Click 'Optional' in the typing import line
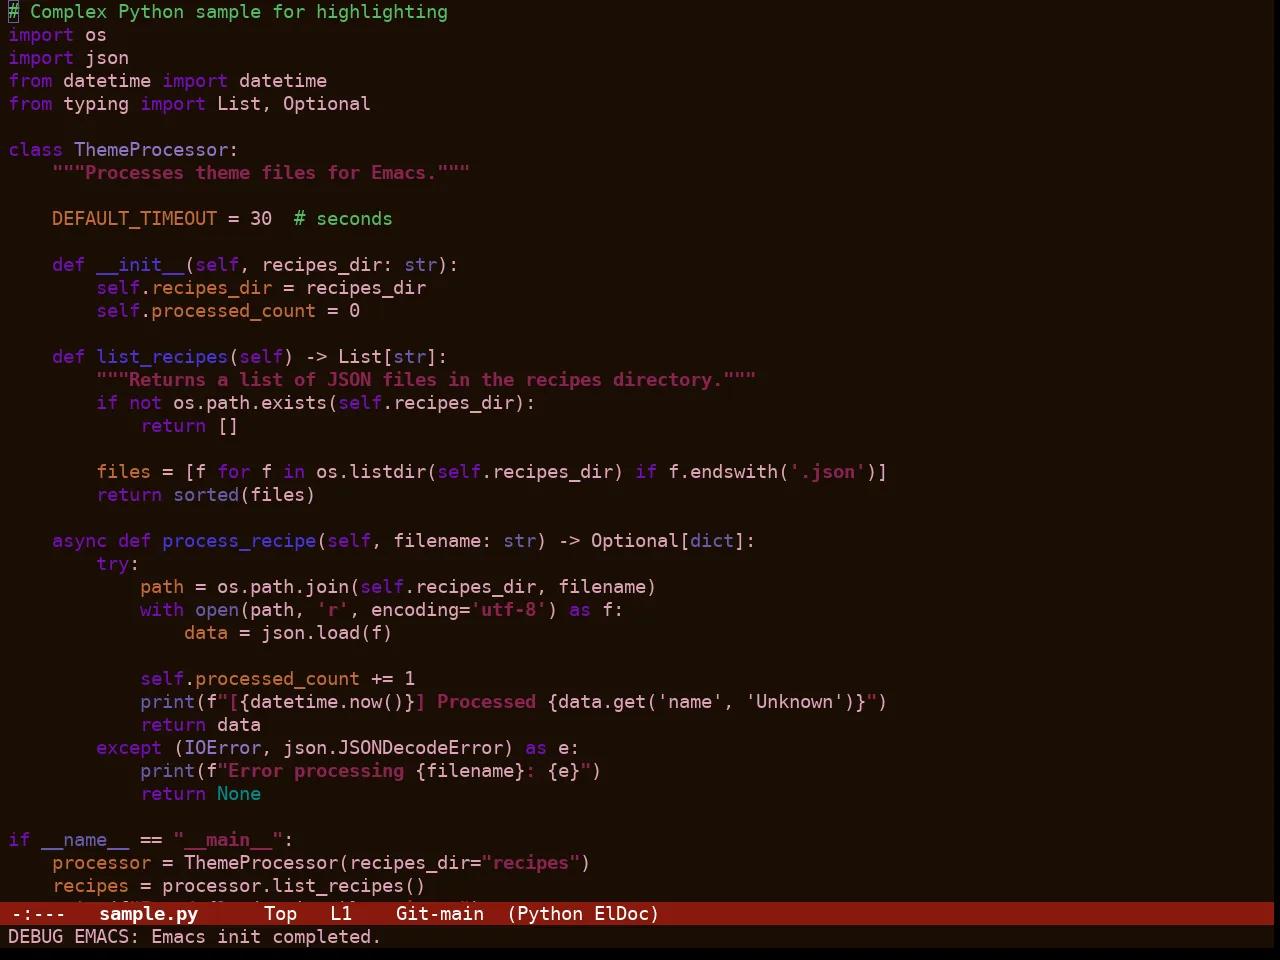The height and width of the screenshot is (960, 1280). click(x=326, y=104)
